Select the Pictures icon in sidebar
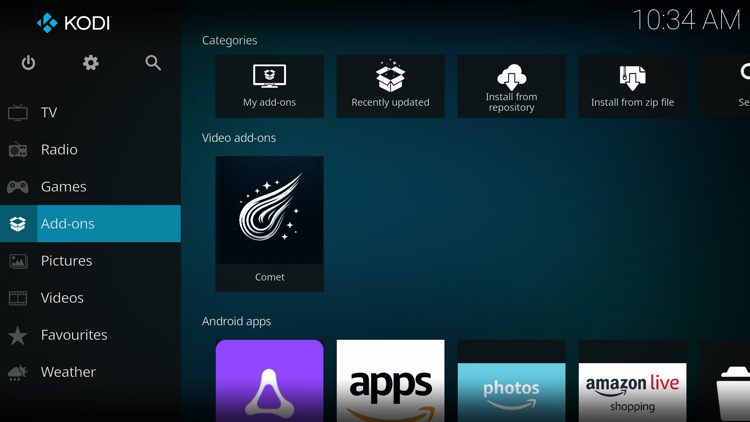 (x=18, y=261)
